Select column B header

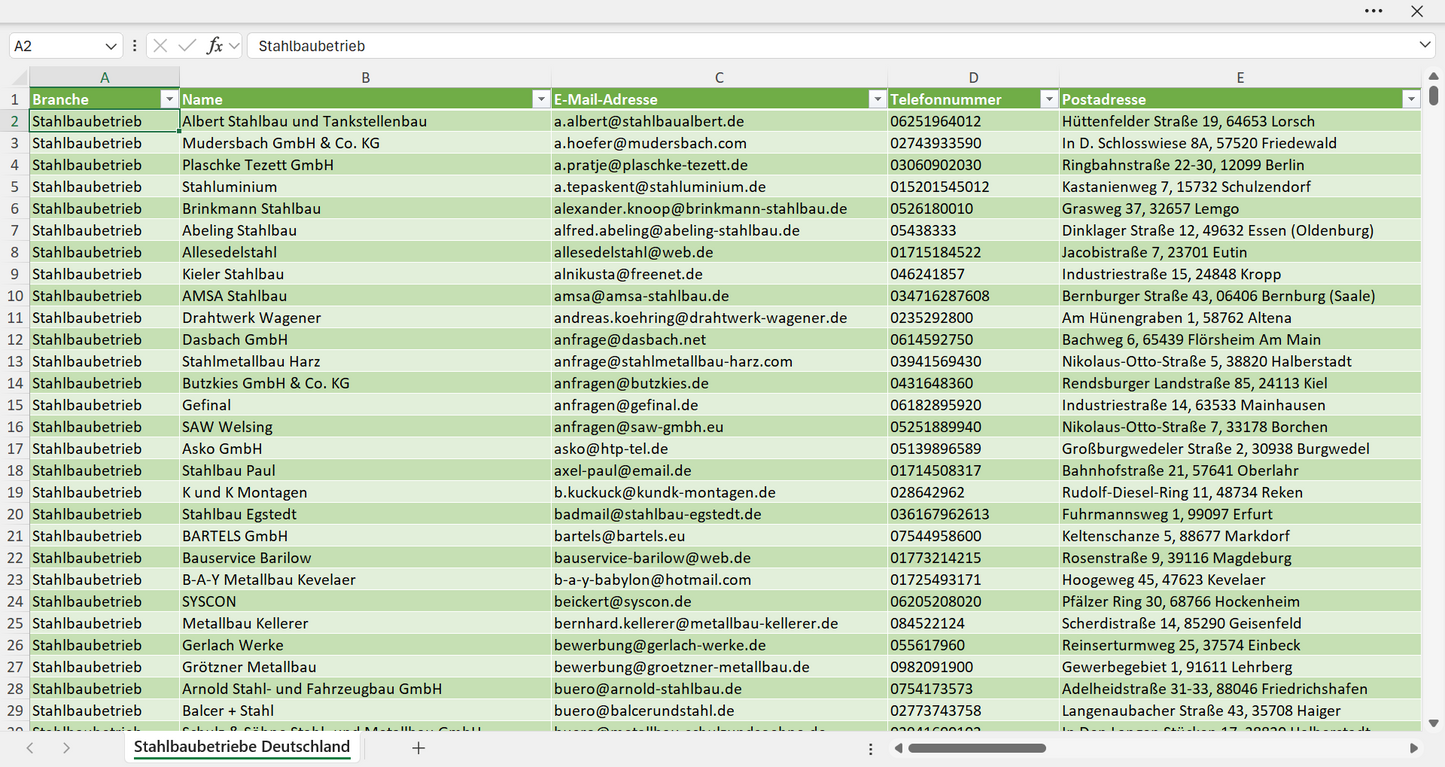pos(365,77)
